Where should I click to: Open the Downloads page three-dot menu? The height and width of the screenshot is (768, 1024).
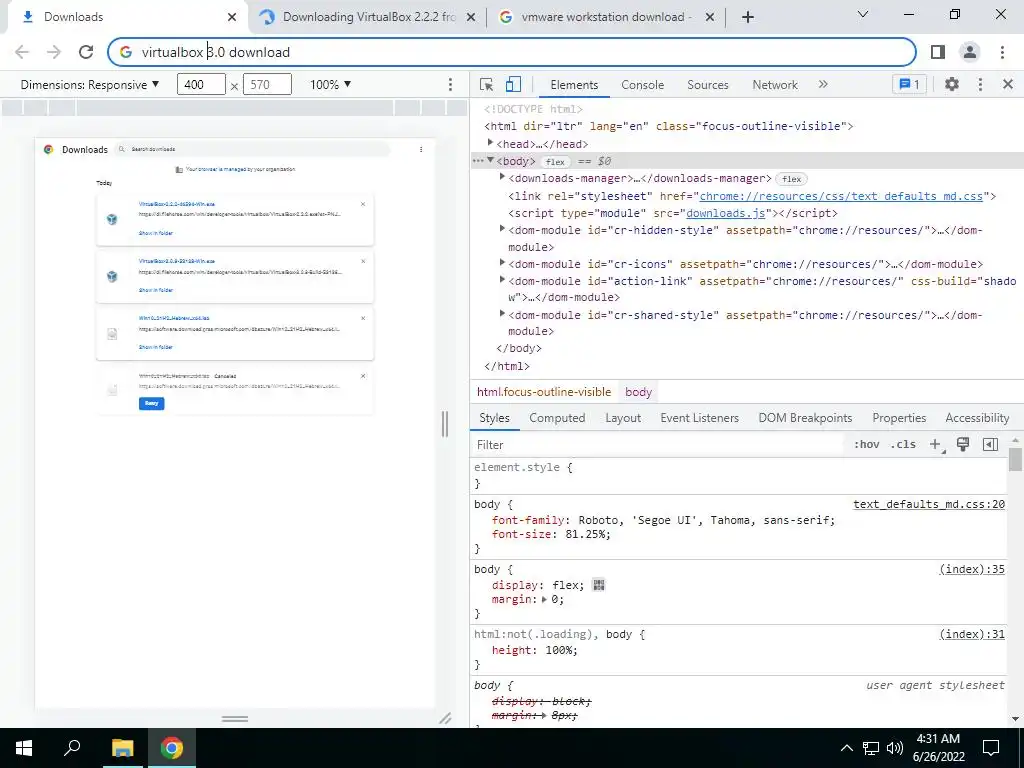[x=421, y=150]
